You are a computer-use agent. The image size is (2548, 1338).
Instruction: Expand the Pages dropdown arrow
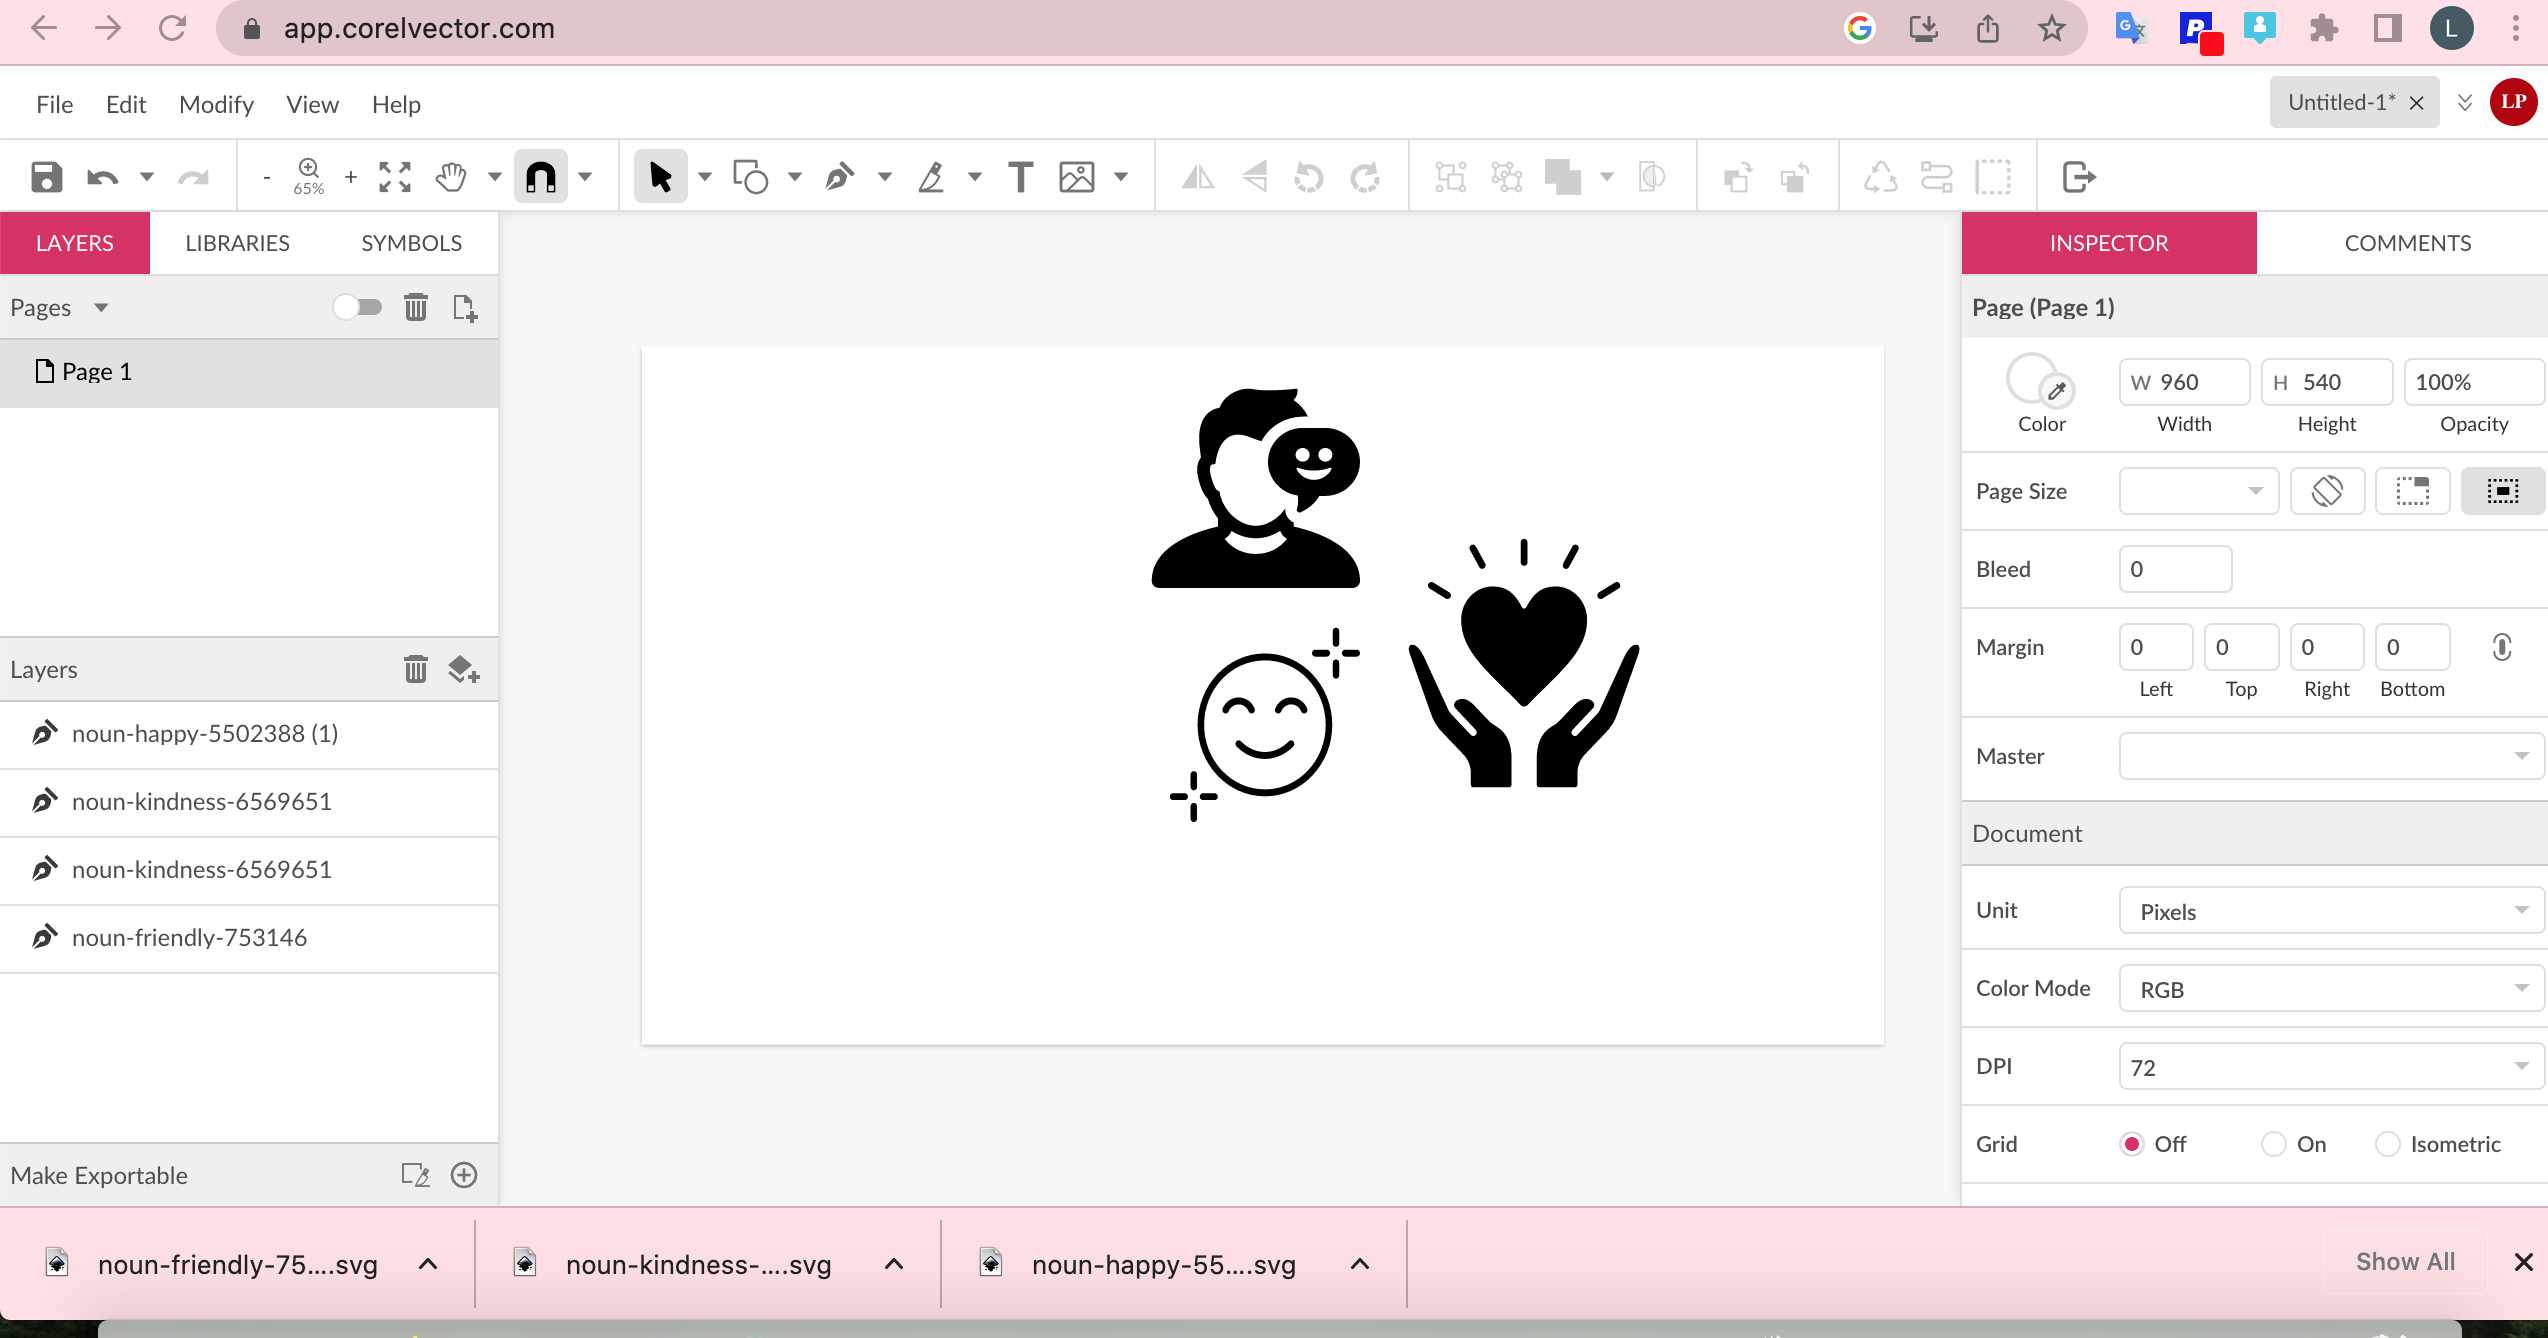[101, 307]
